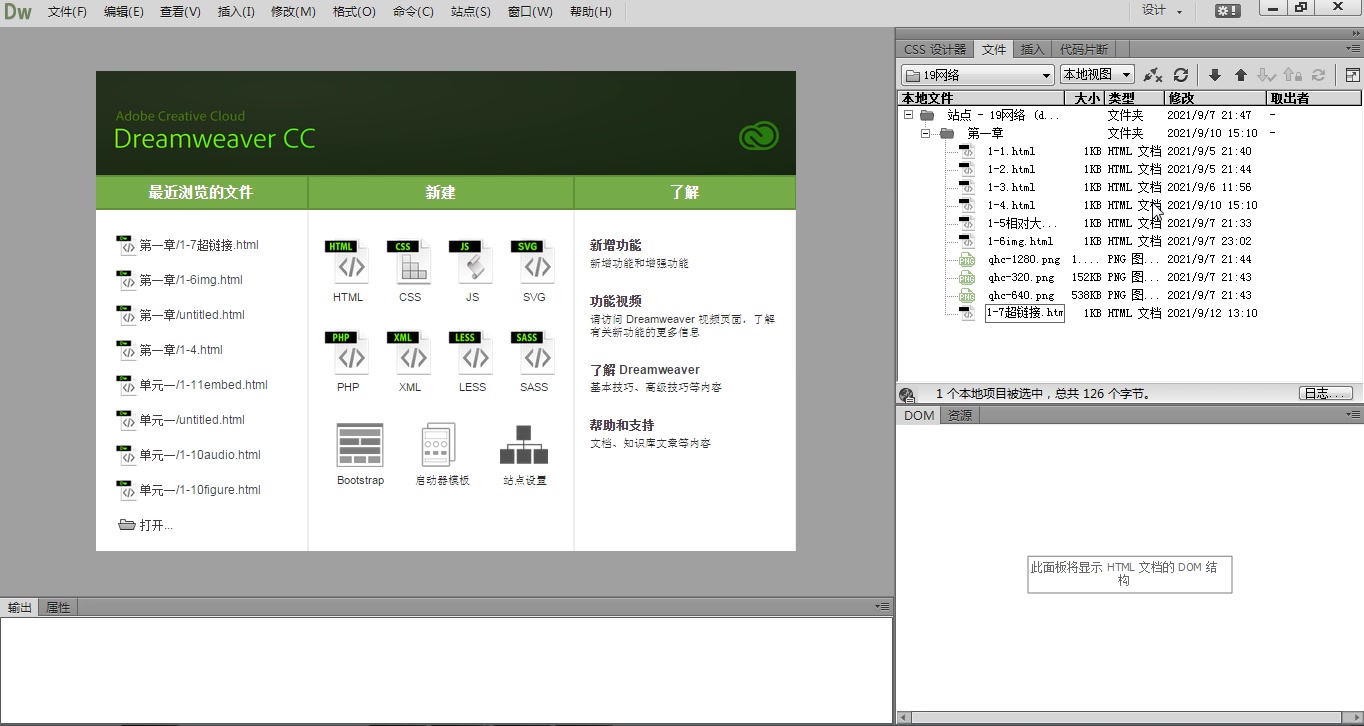The width and height of the screenshot is (1364, 726).
Task: Select the 1-6img.html file
Action: [x=1020, y=241]
